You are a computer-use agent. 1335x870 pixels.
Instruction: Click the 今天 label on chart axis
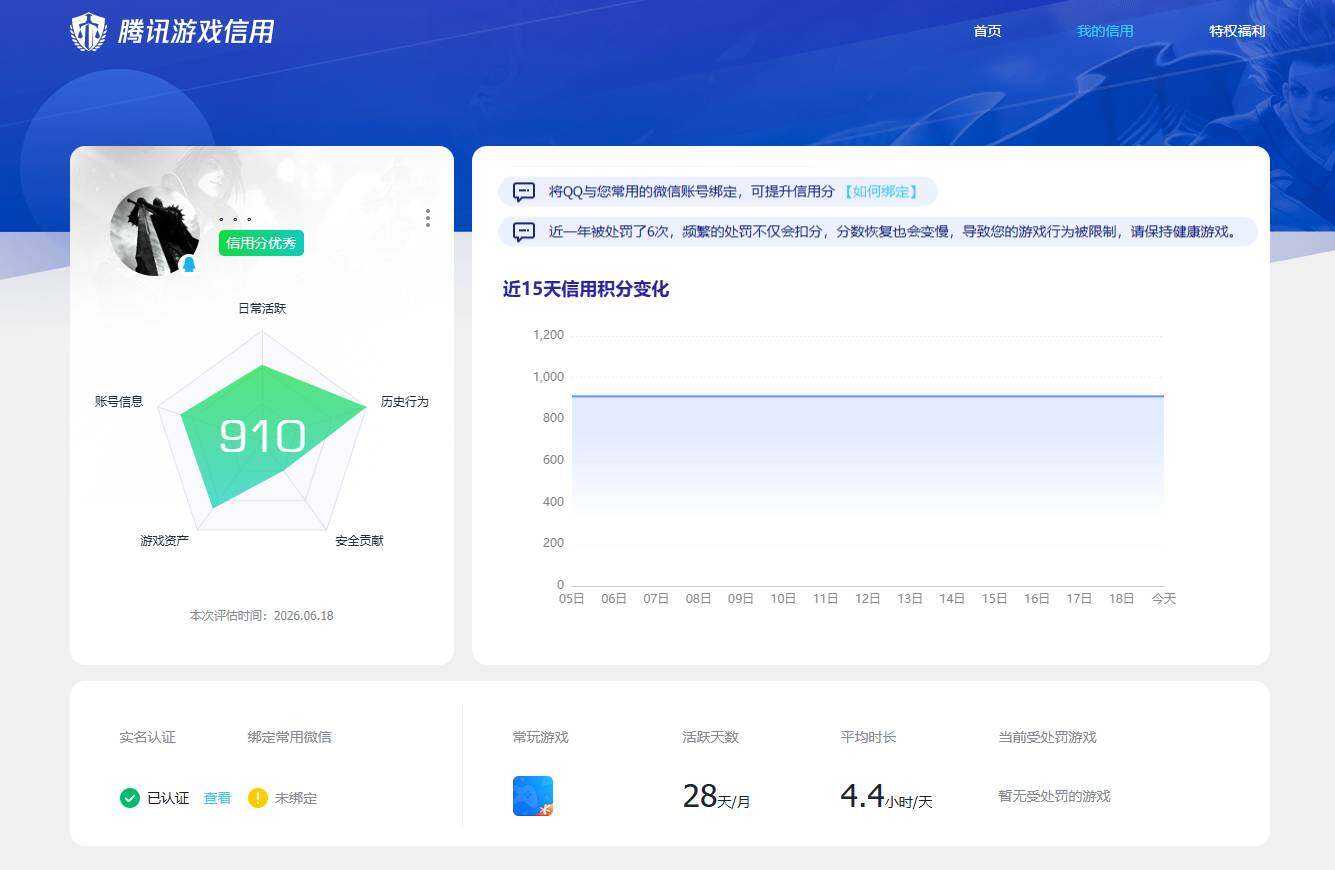[x=1163, y=598]
